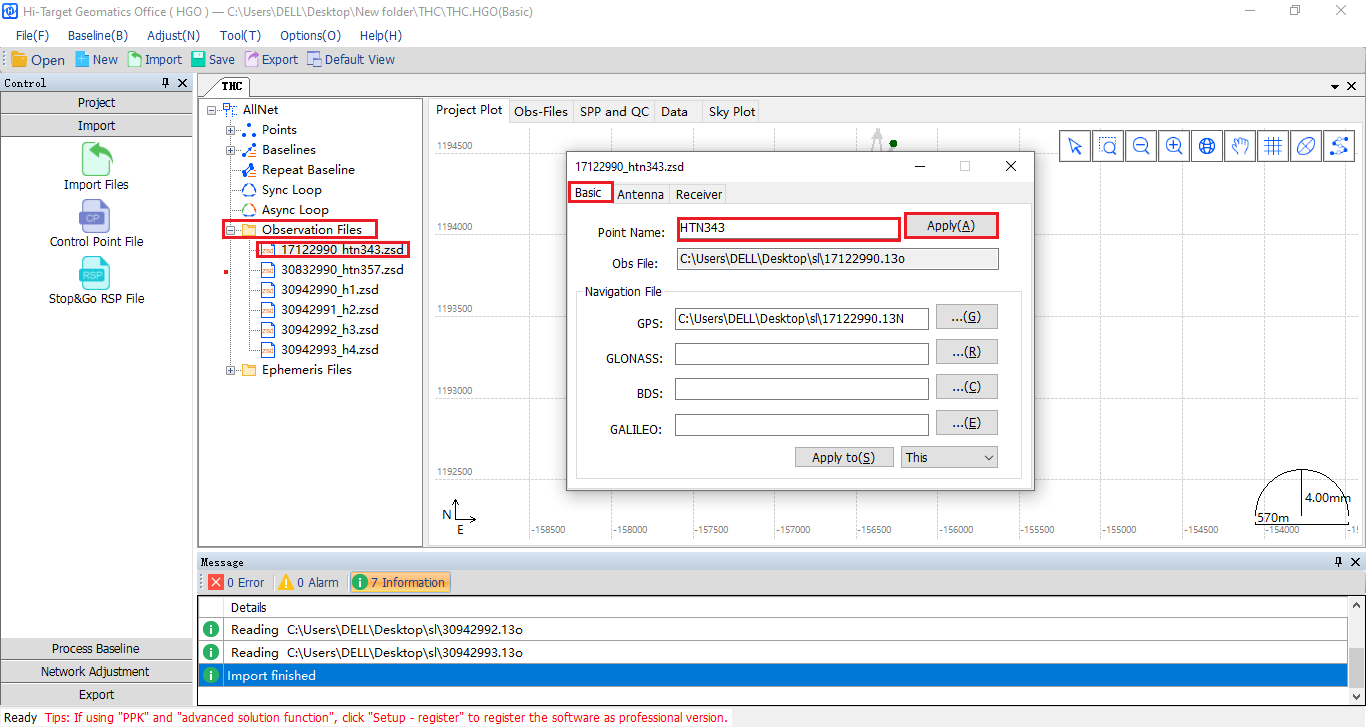Click the globe full-view icon
Viewport: 1366px width, 727px height.
pyautogui.click(x=1207, y=147)
